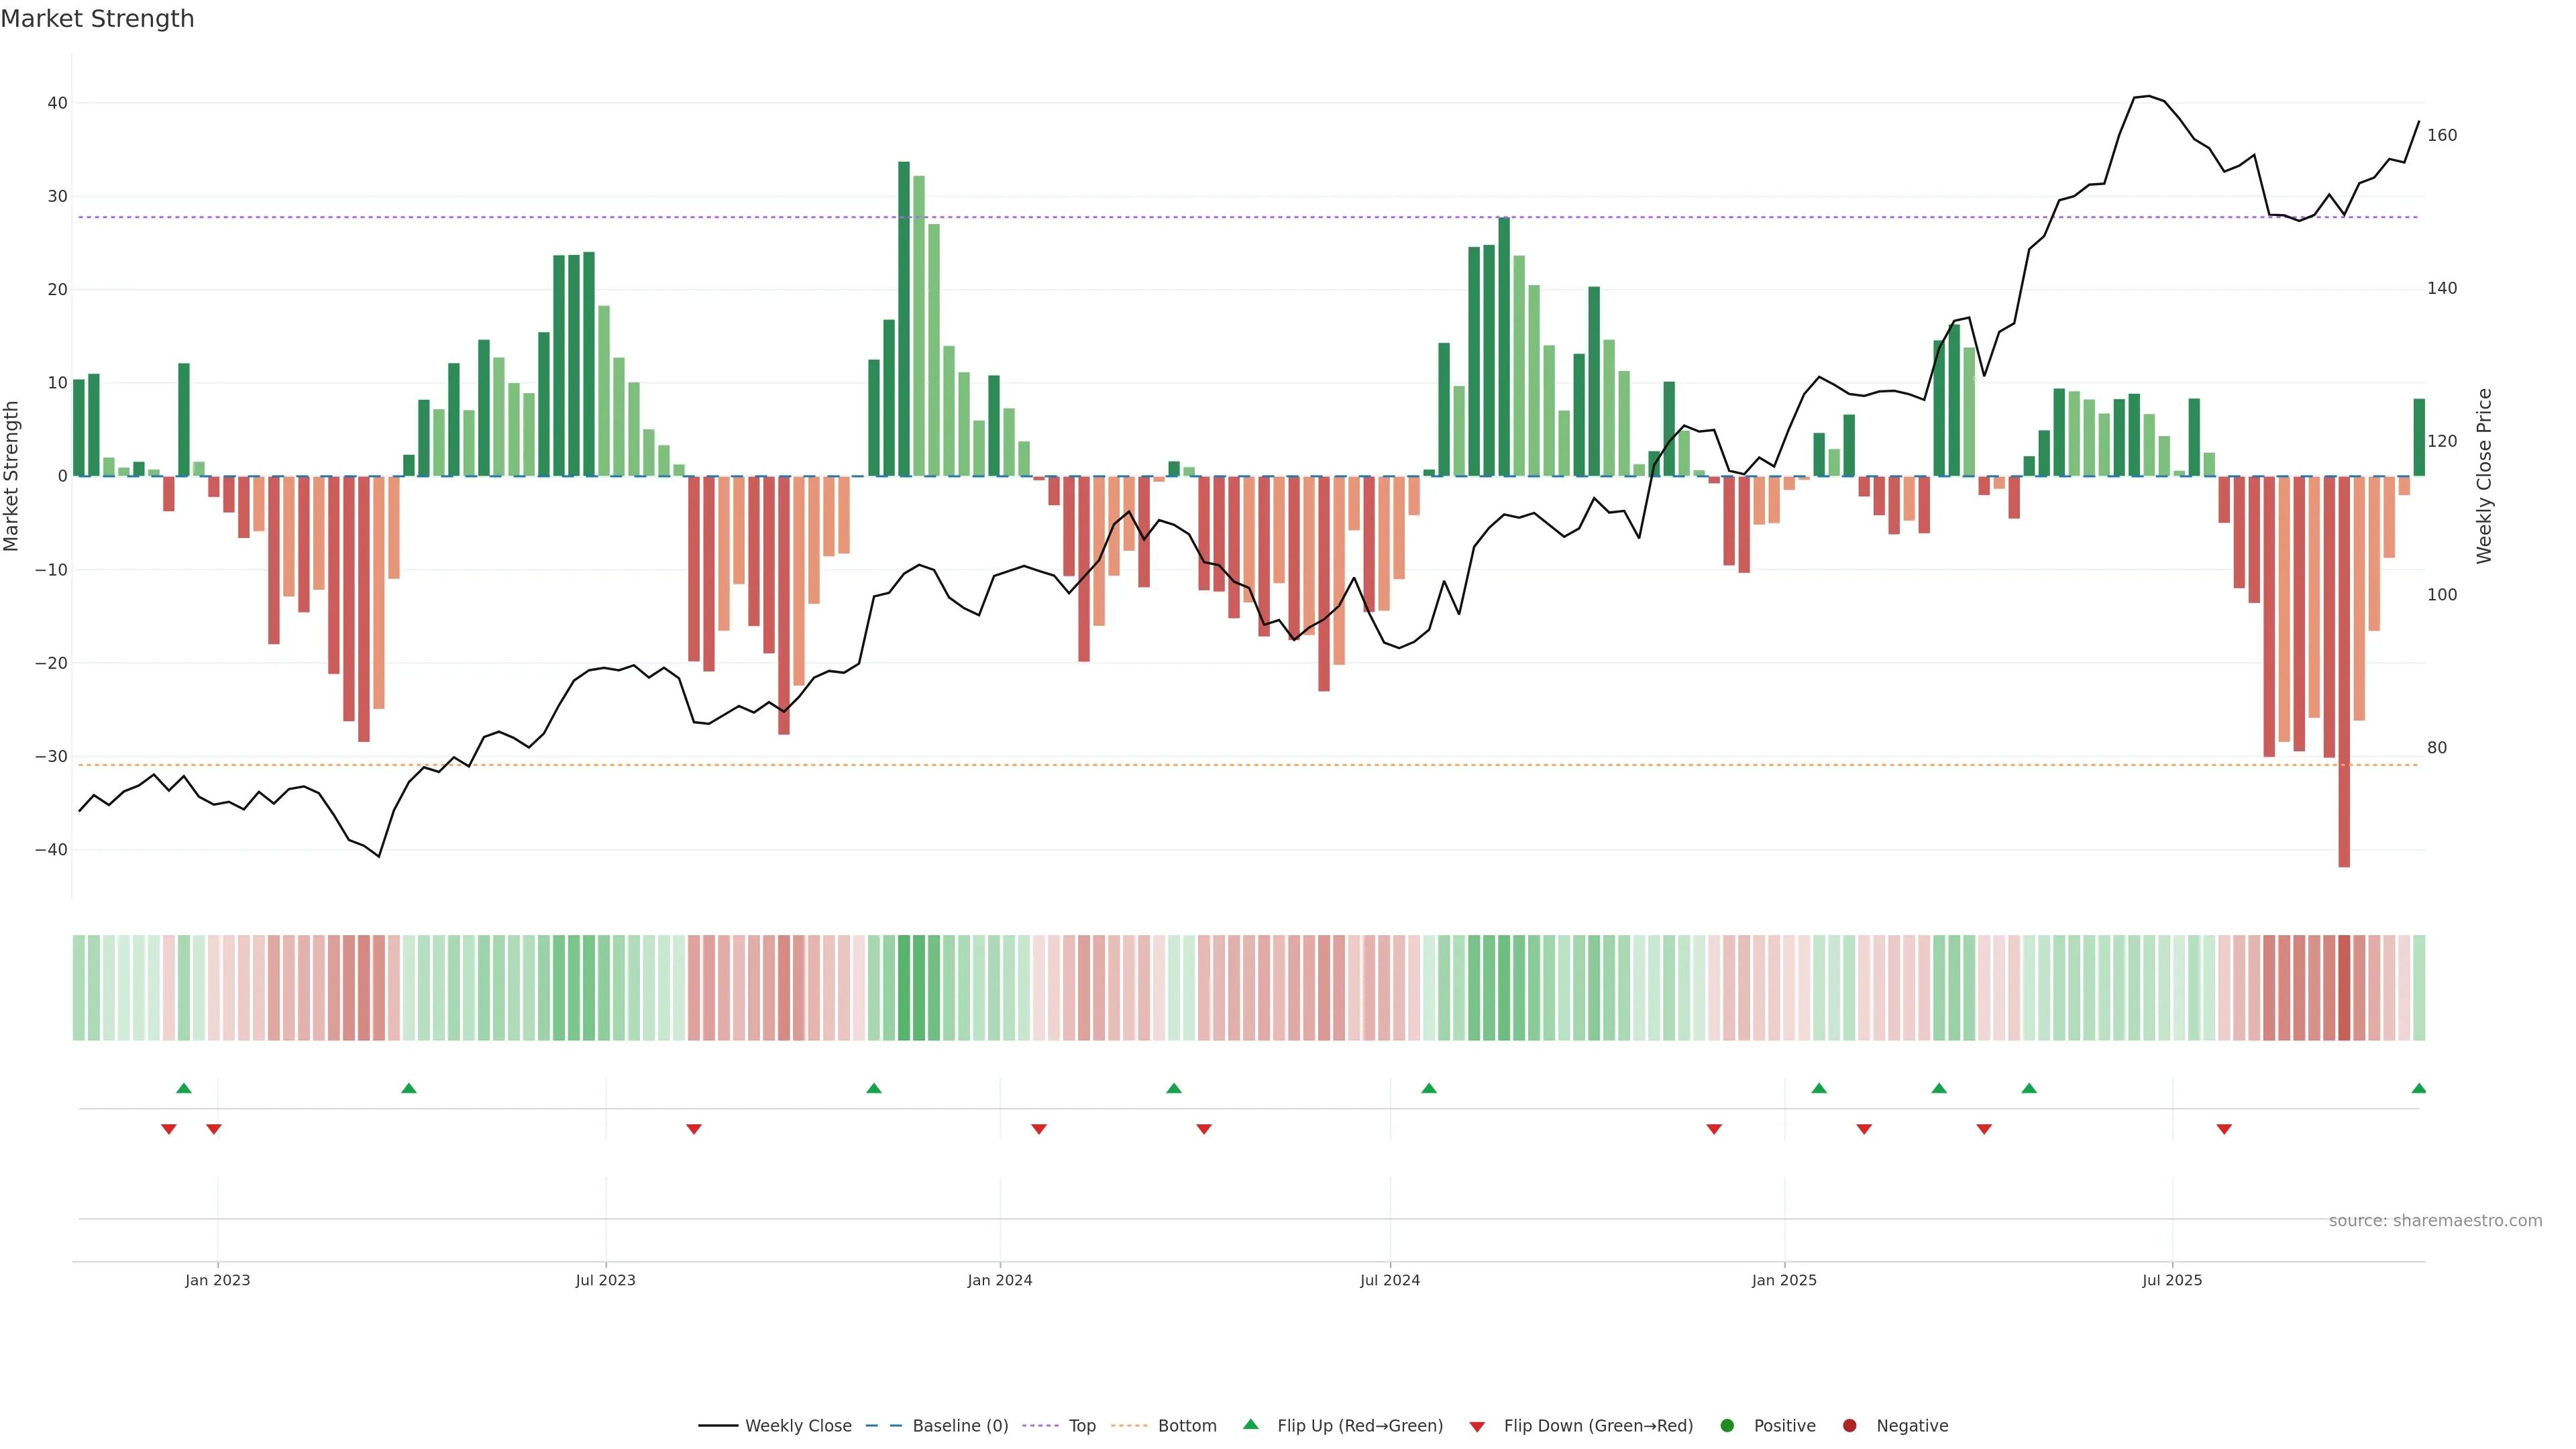This screenshot has height=1449, width=2576.
Task: Click the Flip Up green triangle legend icon
Action: pyautogui.click(x=1250, y=1424)
